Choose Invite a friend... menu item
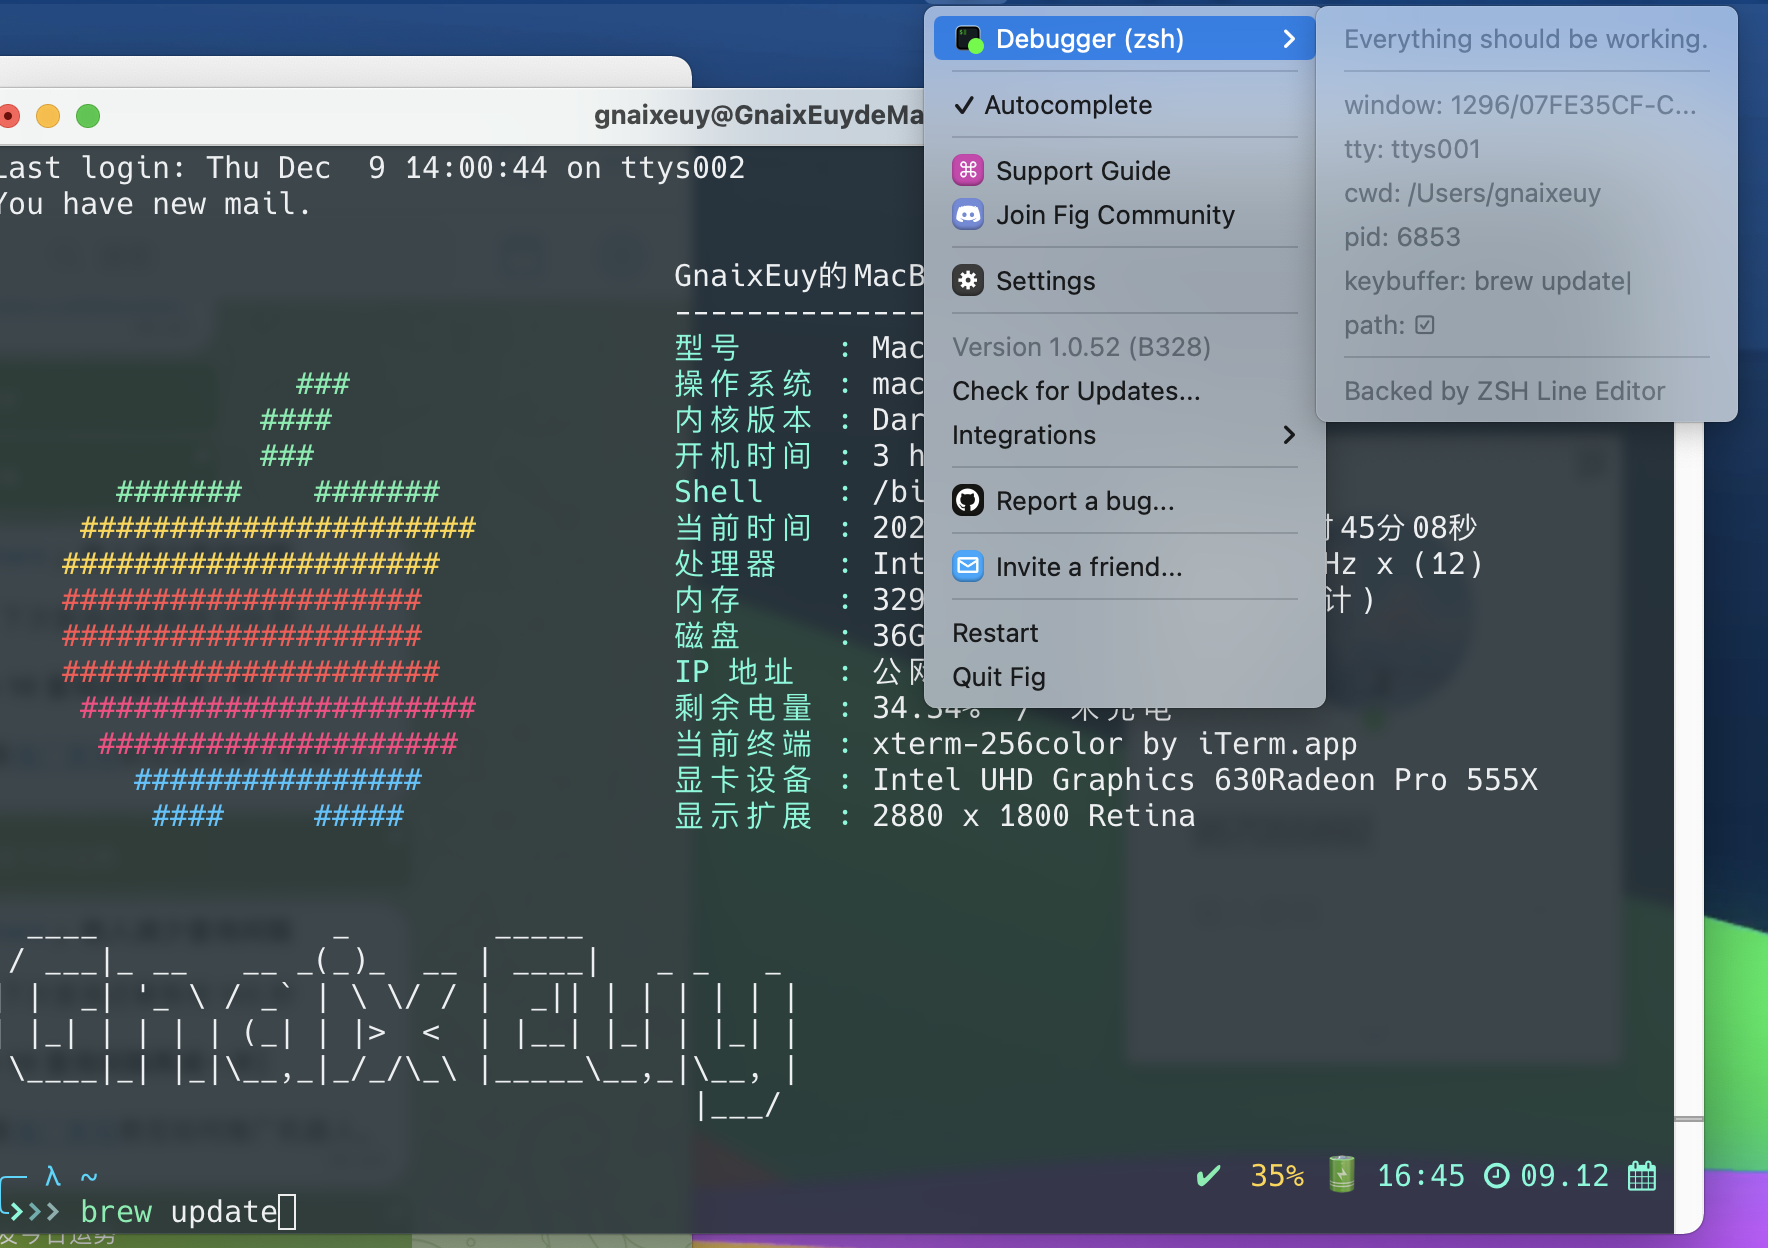The height and width of the screenshot is (1248, 1768). [x=1124, y=567]
